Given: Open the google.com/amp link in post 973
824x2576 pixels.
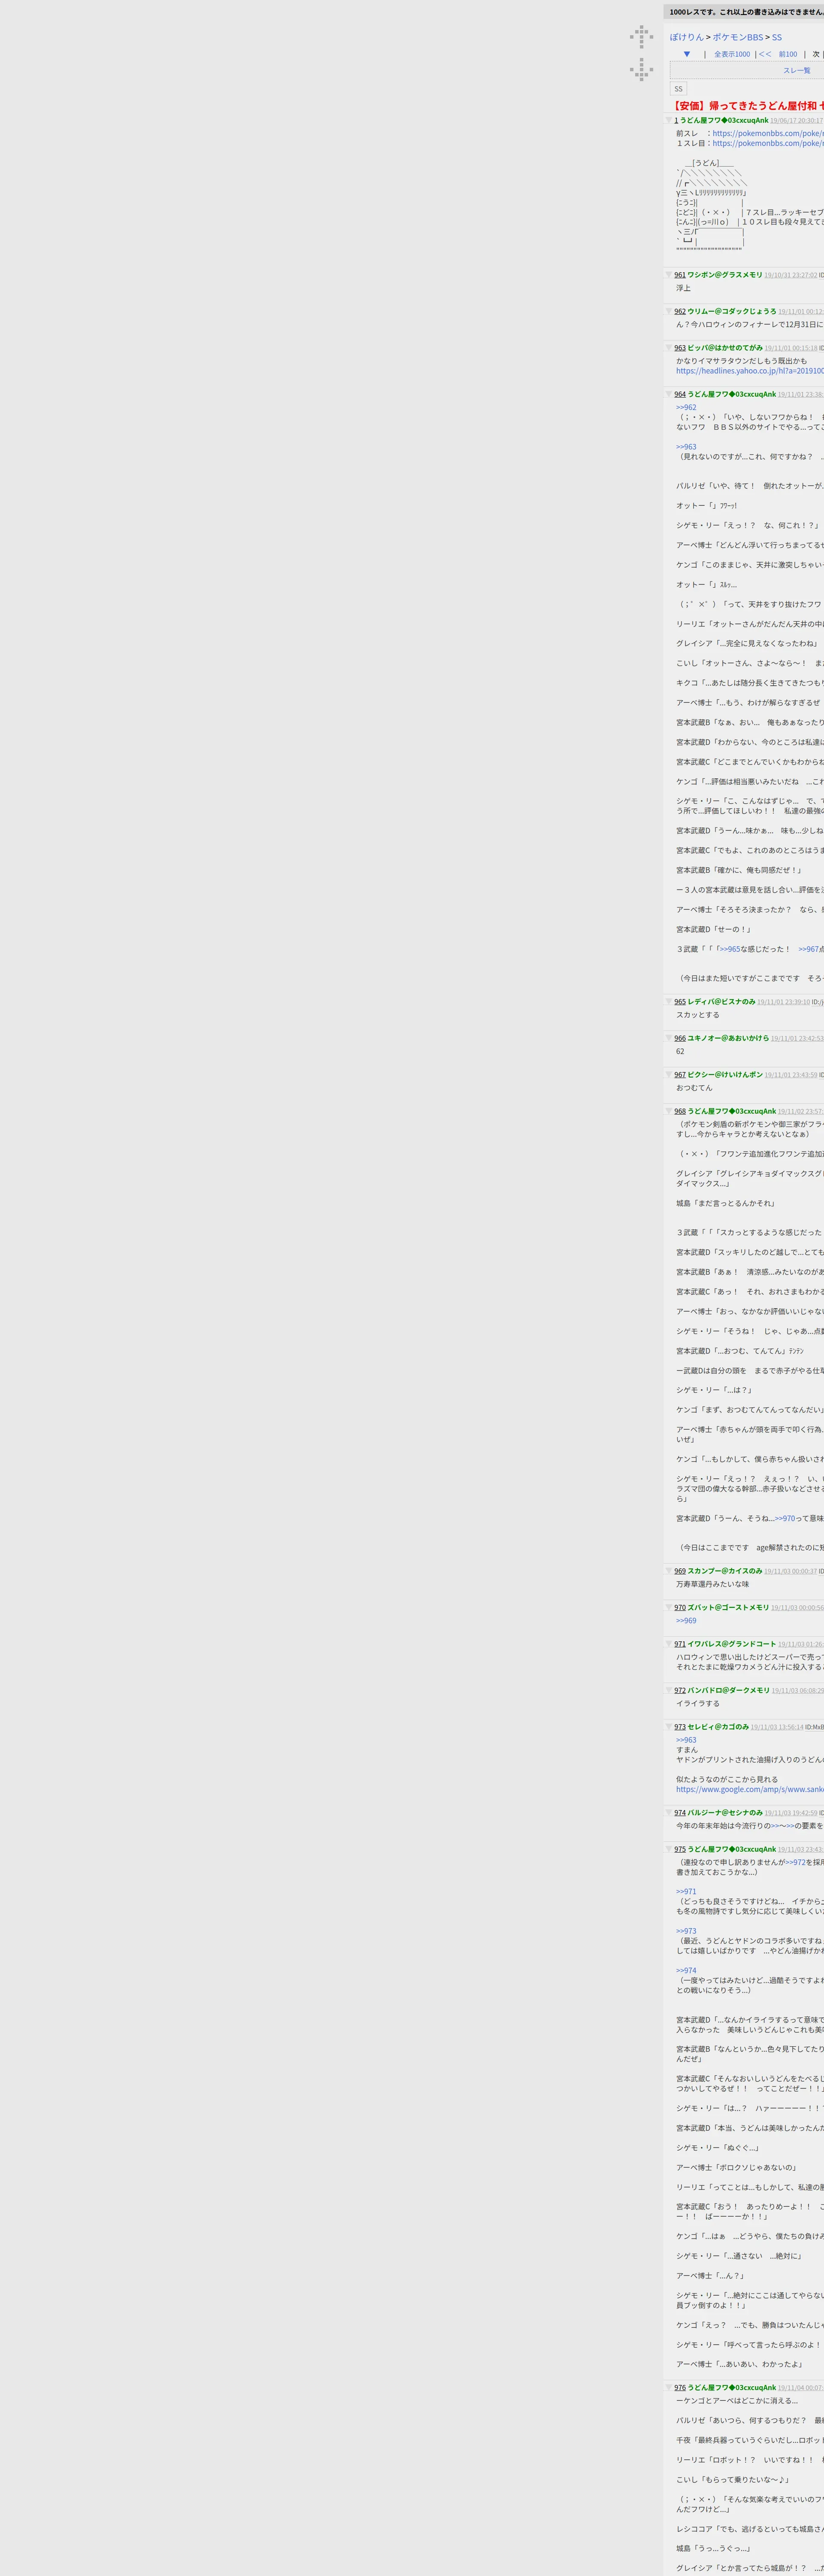Looking at the screenshot, I should tap(750, 1789).
